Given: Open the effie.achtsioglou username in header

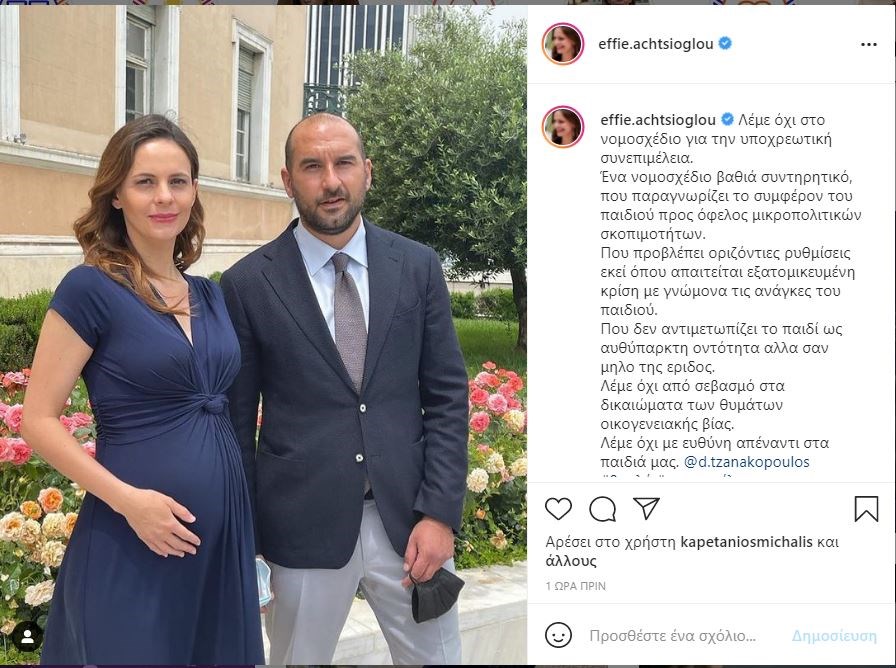Looking at the screenshot, I should click(x=655, y=43).
